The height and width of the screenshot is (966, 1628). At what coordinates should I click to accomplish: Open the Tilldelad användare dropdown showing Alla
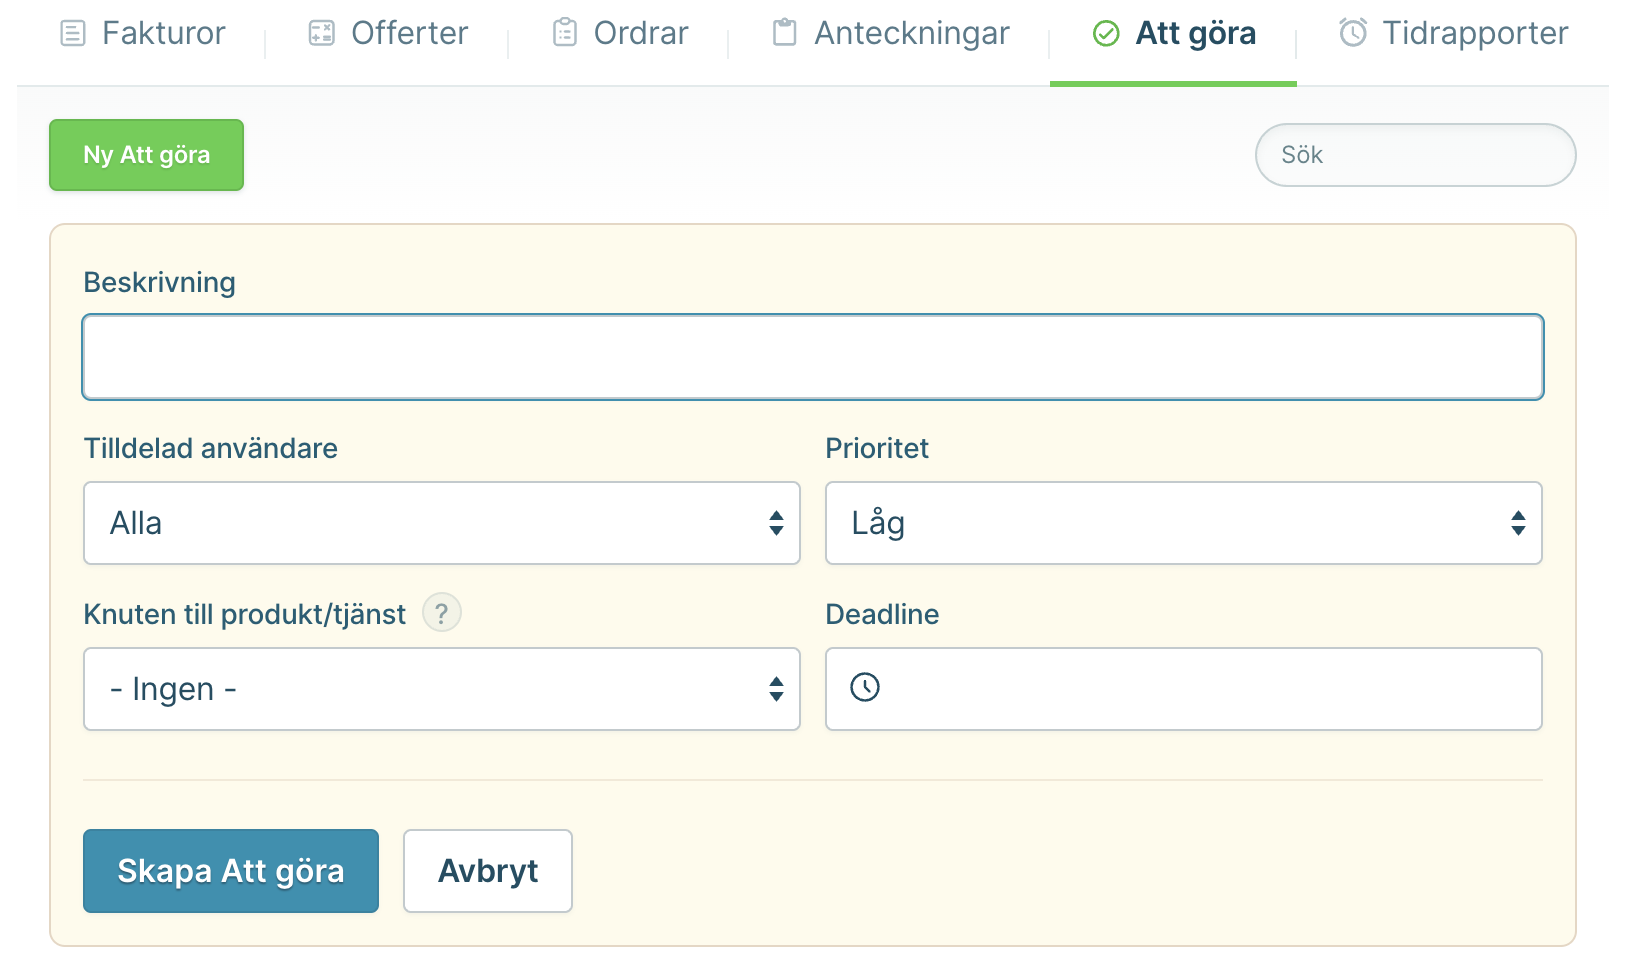pos(442,523)
